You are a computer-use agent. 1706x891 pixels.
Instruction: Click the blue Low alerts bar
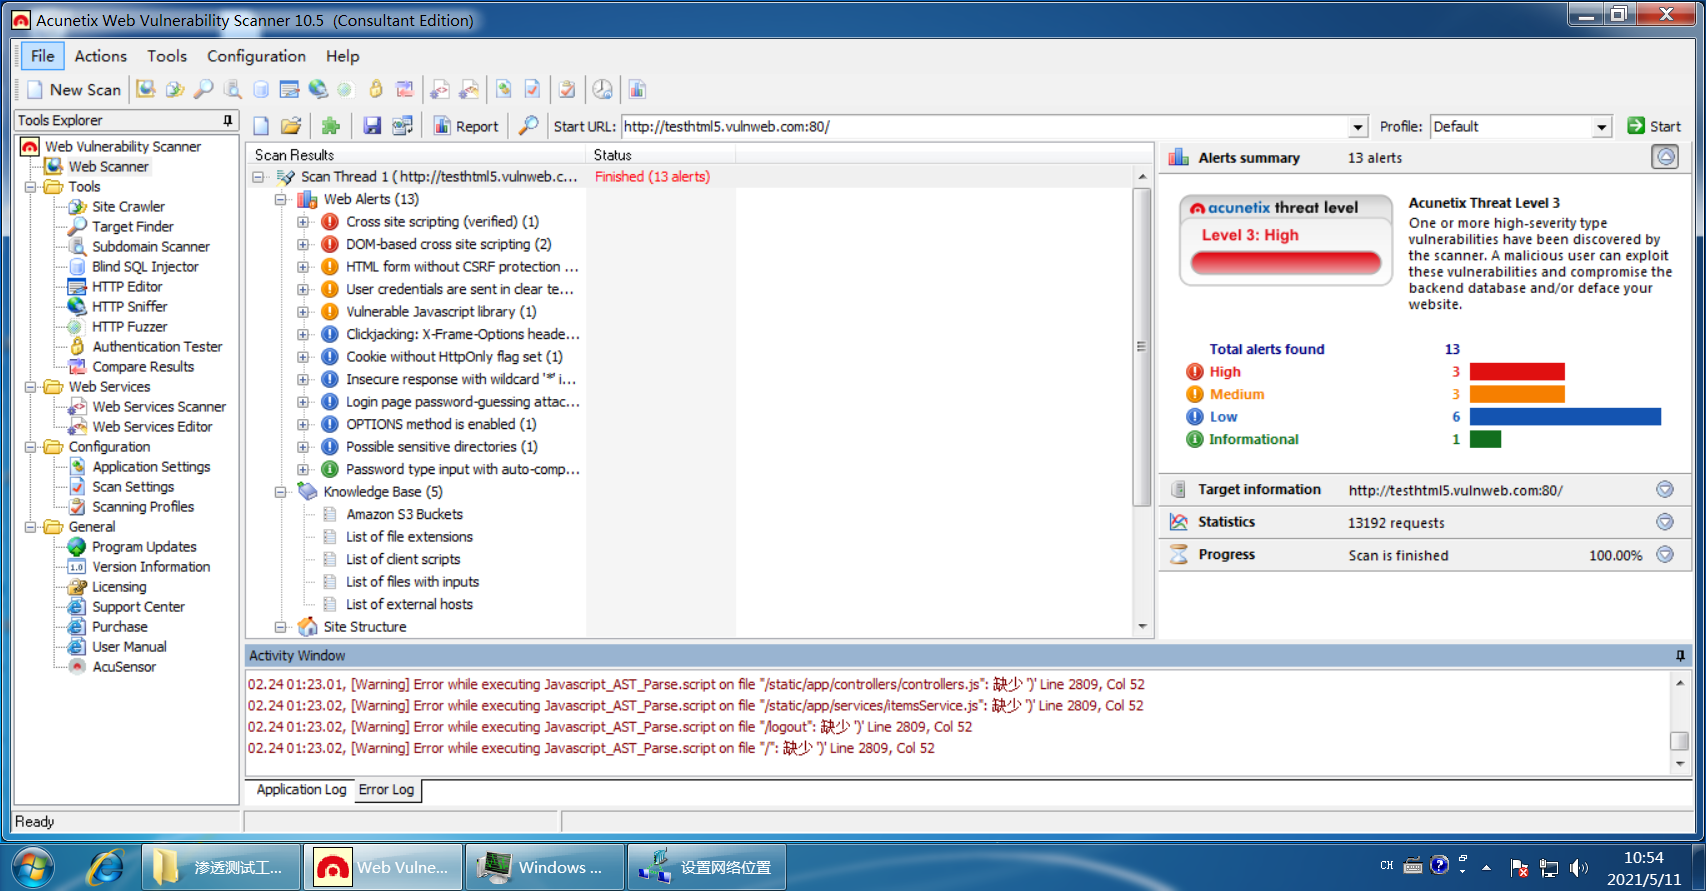coord(1565,417)
